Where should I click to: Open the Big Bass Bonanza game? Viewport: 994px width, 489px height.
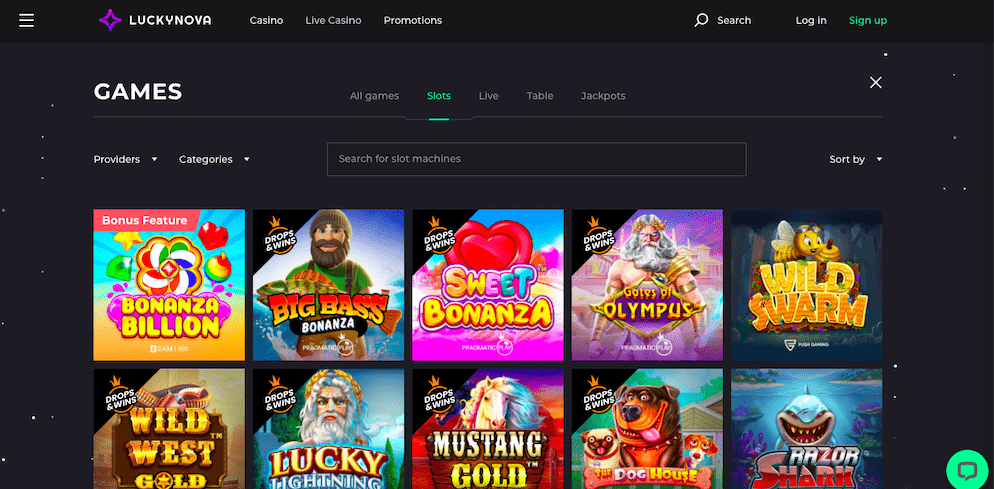328,285
